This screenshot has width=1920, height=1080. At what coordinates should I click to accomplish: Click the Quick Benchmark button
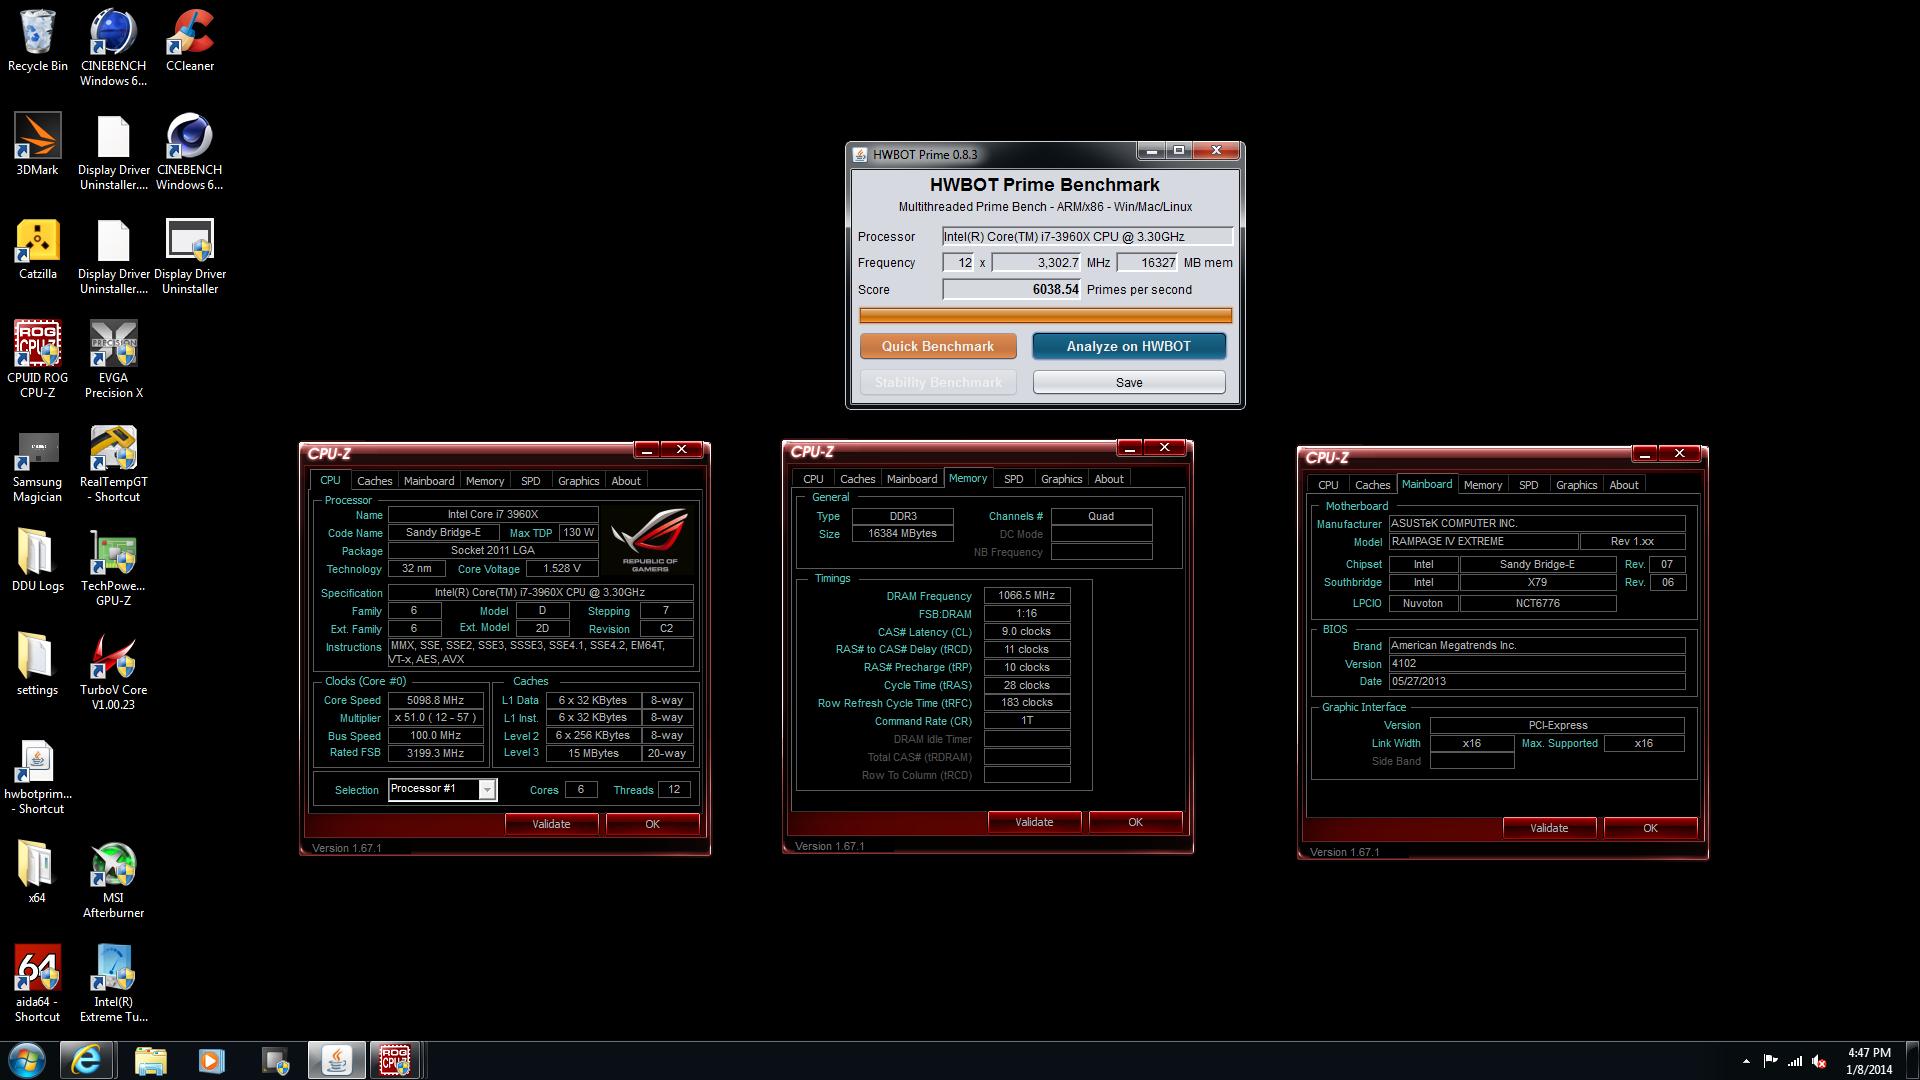[x=938, y=346]
